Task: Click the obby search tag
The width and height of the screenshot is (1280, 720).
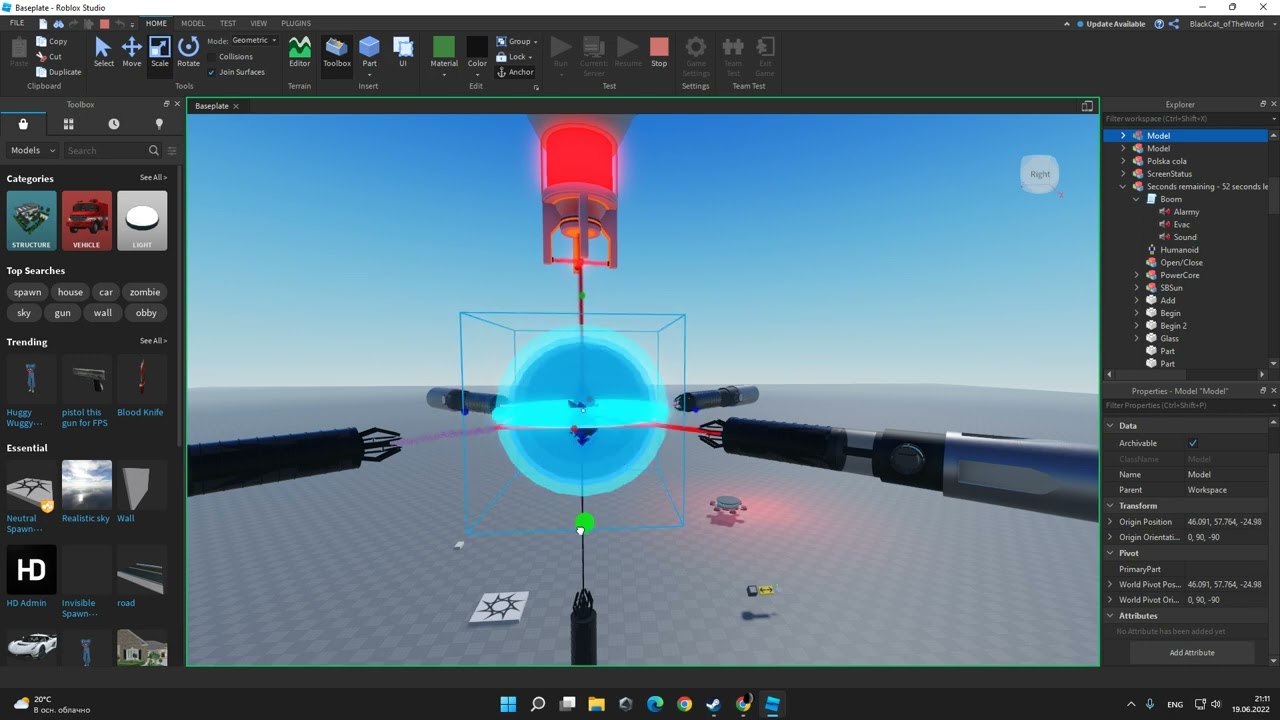Action: coord(146,313)
